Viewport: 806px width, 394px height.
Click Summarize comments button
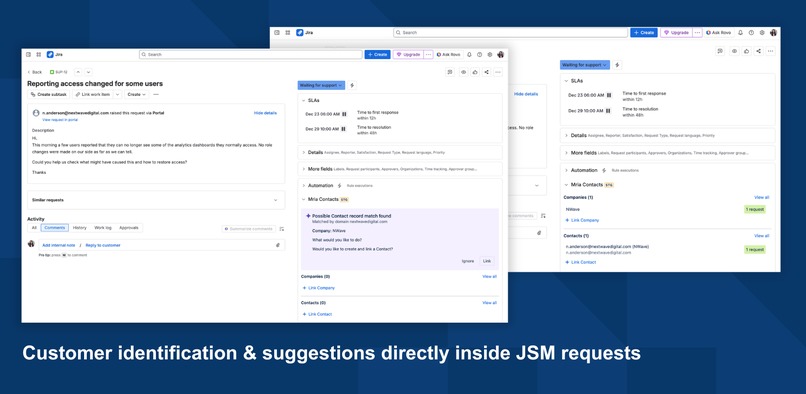[249, 229]
